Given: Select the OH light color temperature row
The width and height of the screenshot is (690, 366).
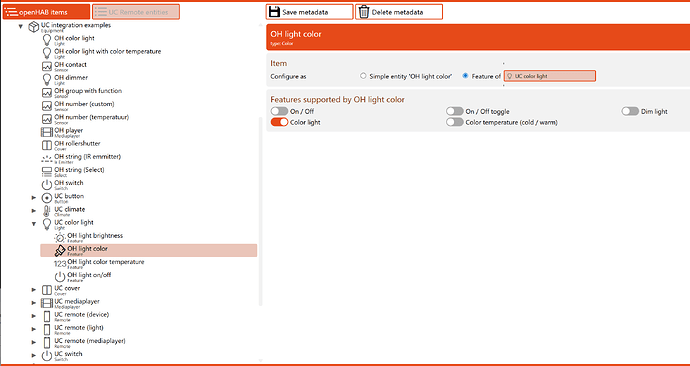Looking at the screenshot, I should pyautogui.click(x=149, y=264).
